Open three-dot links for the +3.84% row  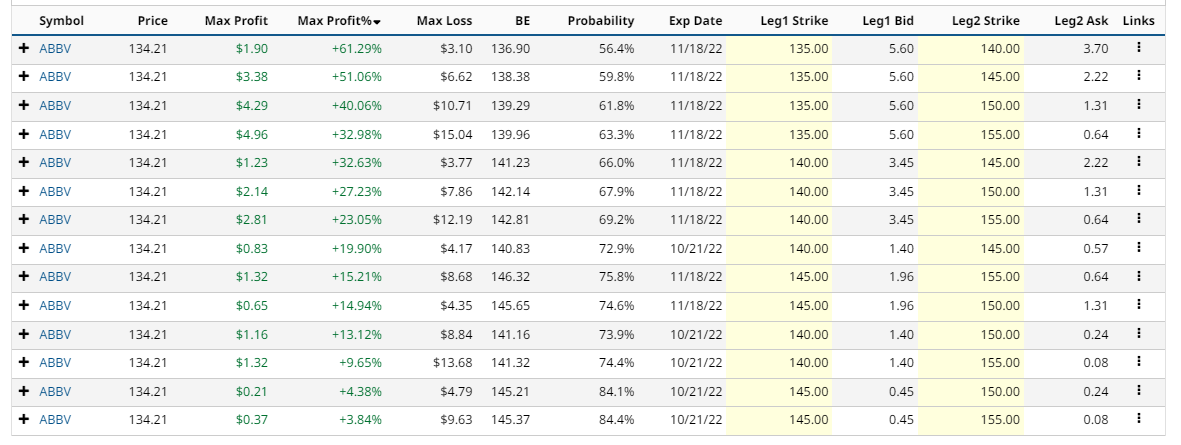(x=1138, y=420)
